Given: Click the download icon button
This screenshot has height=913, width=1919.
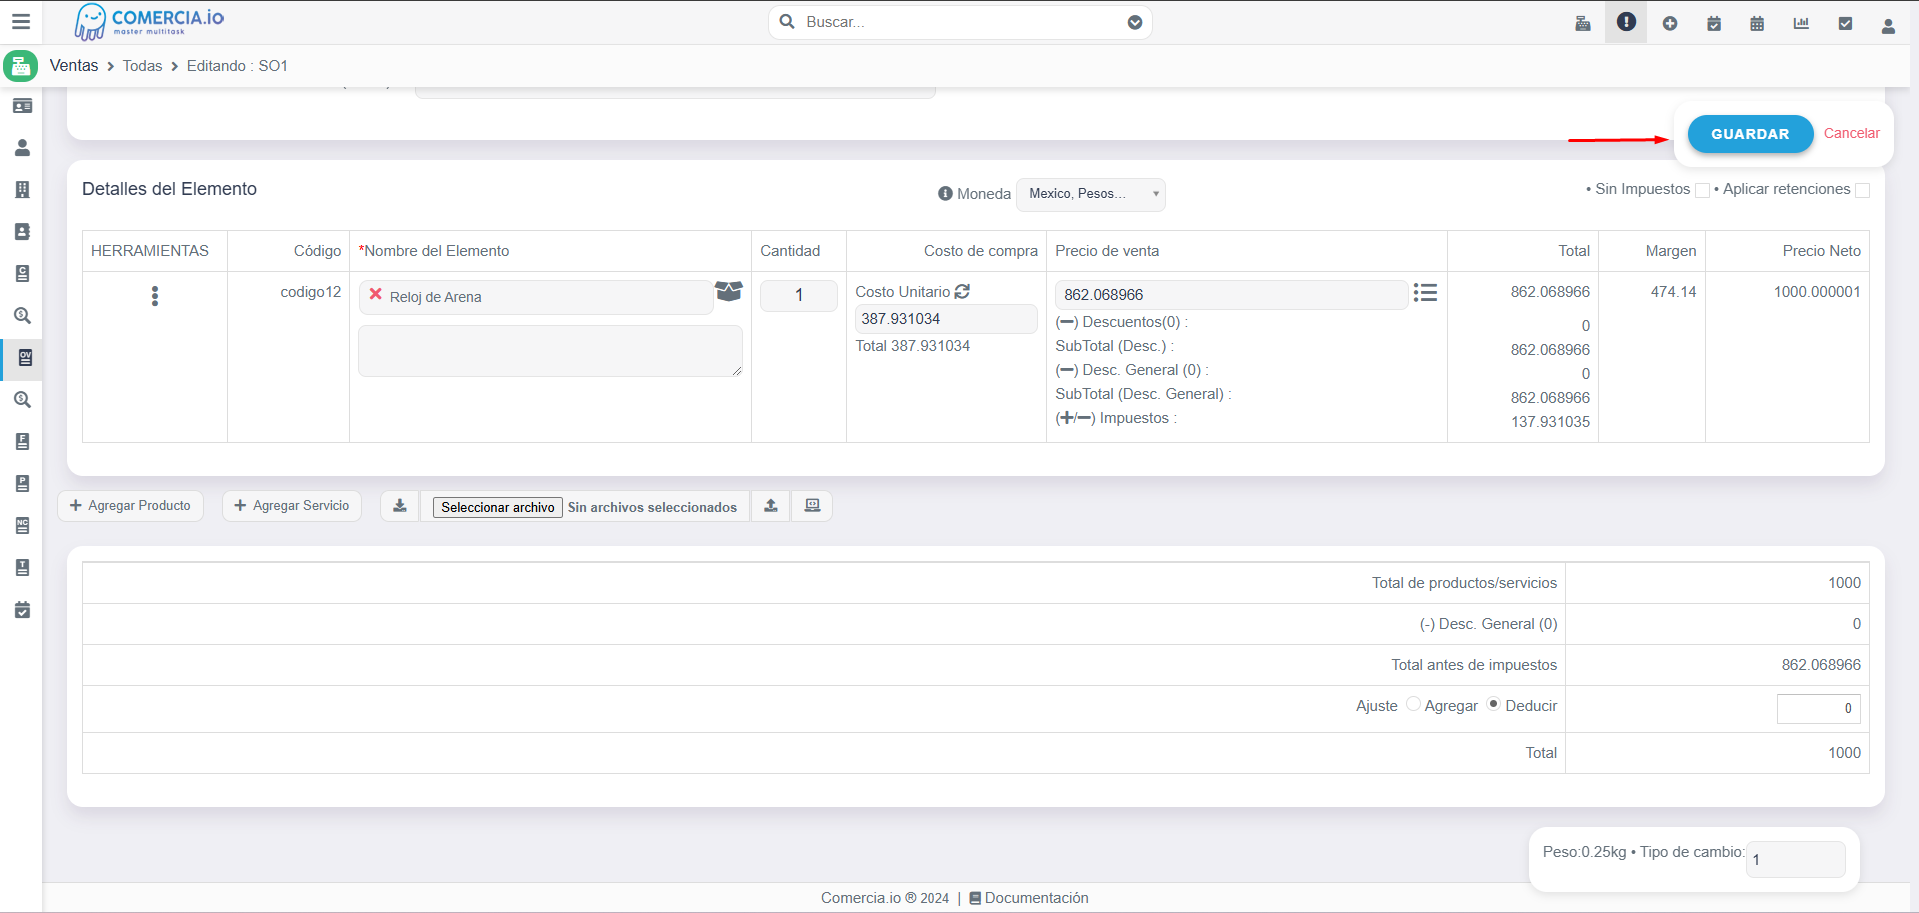Looking at the screenshot, I should tap(400, 506).
